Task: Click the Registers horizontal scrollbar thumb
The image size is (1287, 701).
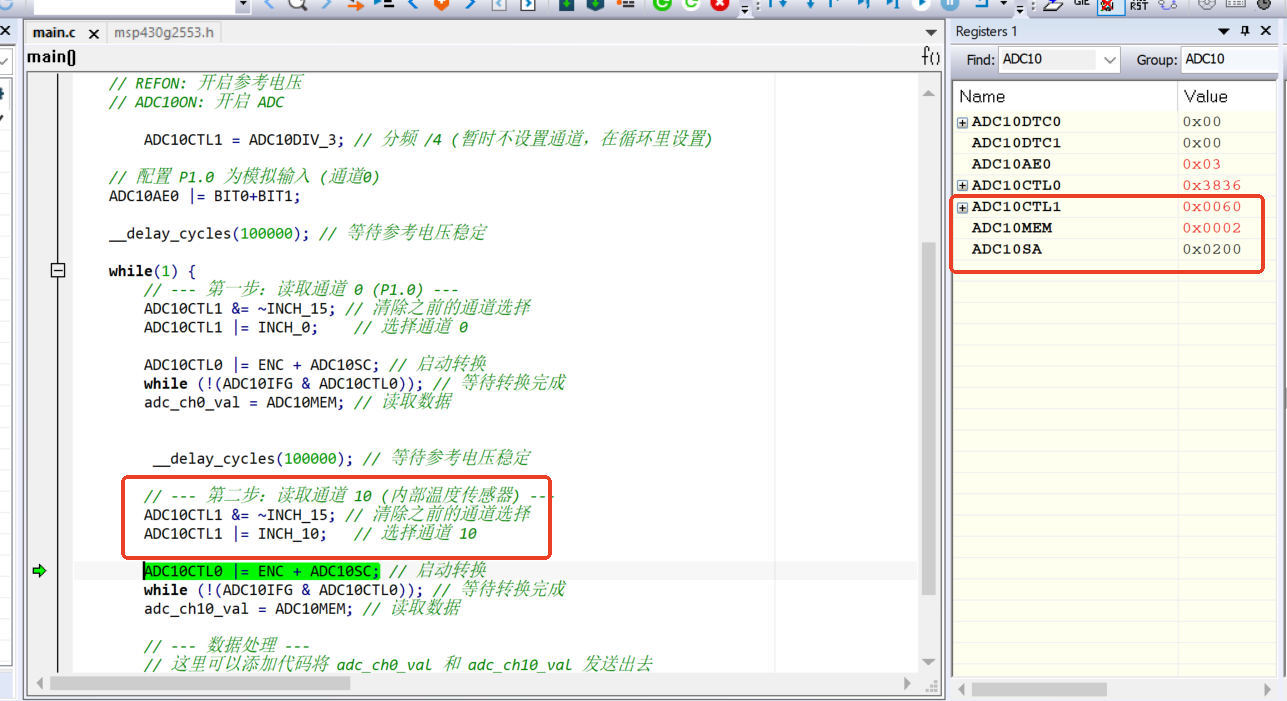Action: tap(1039, 690)
